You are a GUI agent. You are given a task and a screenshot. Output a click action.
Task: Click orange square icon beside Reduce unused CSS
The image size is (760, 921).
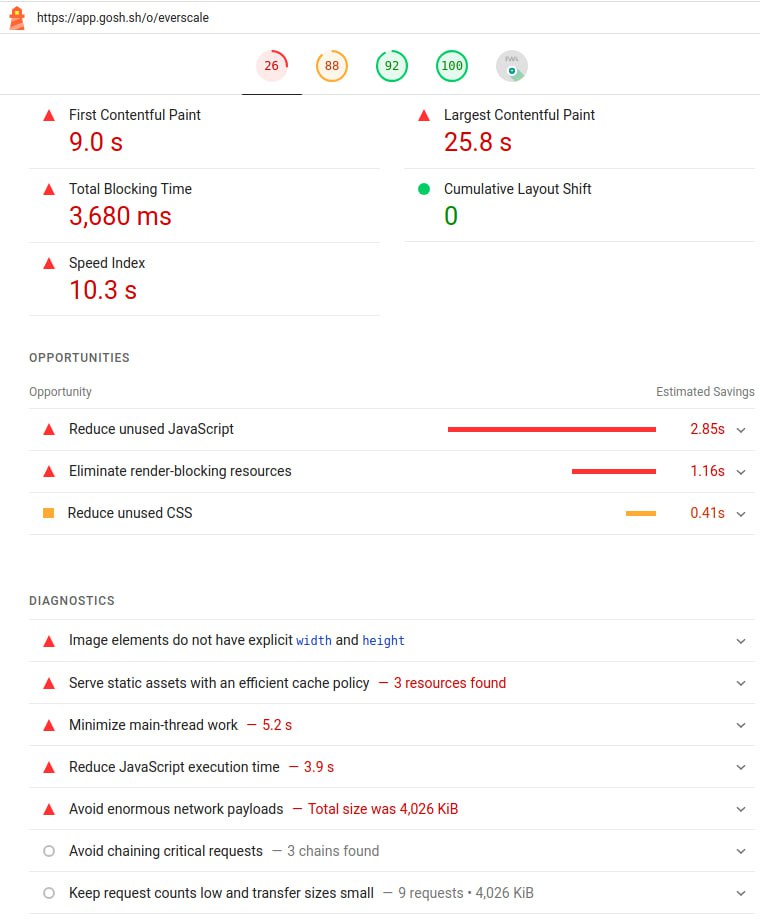[48, 513]
